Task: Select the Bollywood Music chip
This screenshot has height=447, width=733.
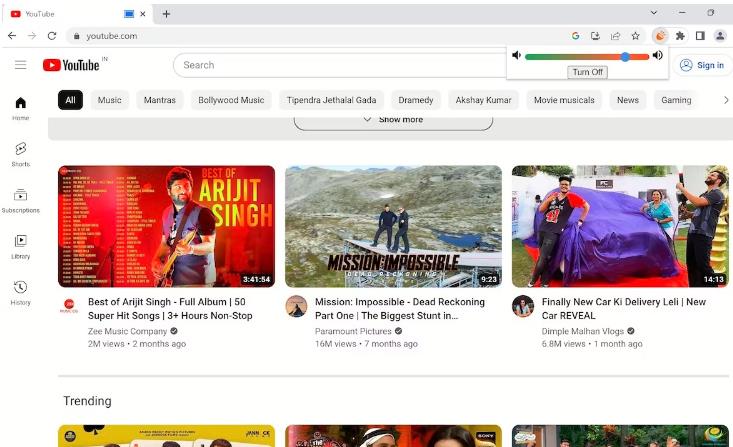Action: 231,100
